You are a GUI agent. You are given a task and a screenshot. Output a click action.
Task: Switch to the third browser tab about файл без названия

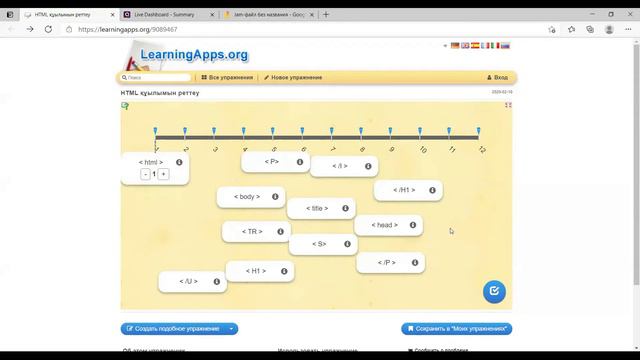(269, 15)
